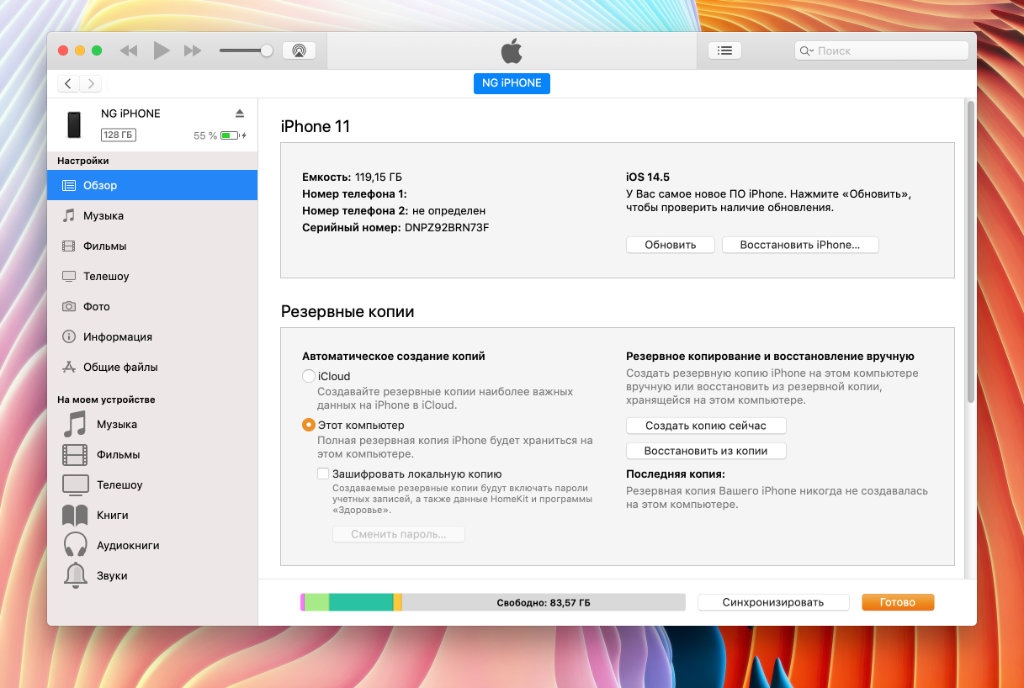The width and height of the screenshot is (1024, 688).
Task: Open Общие файлы section
Action: [x=152, y=367]
